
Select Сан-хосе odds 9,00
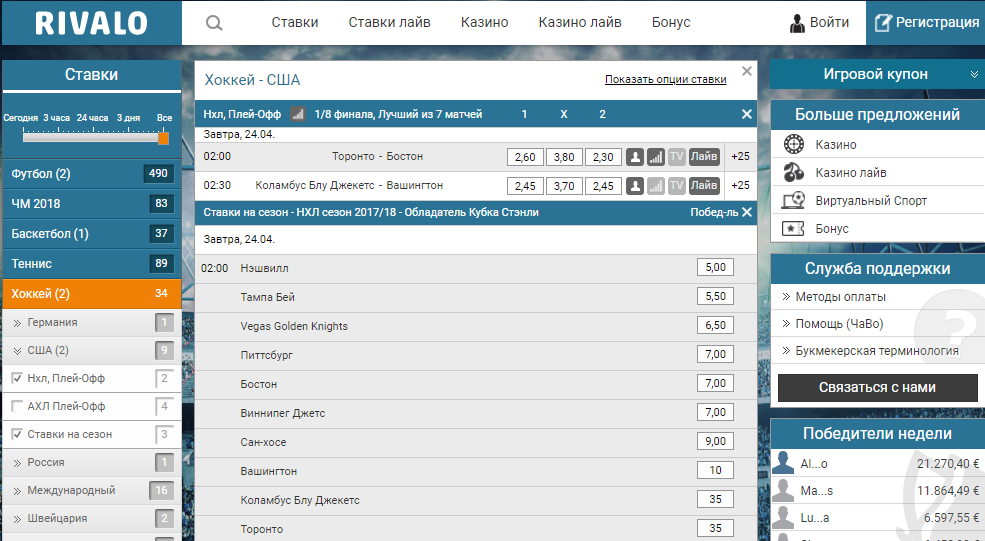[716, 441]
